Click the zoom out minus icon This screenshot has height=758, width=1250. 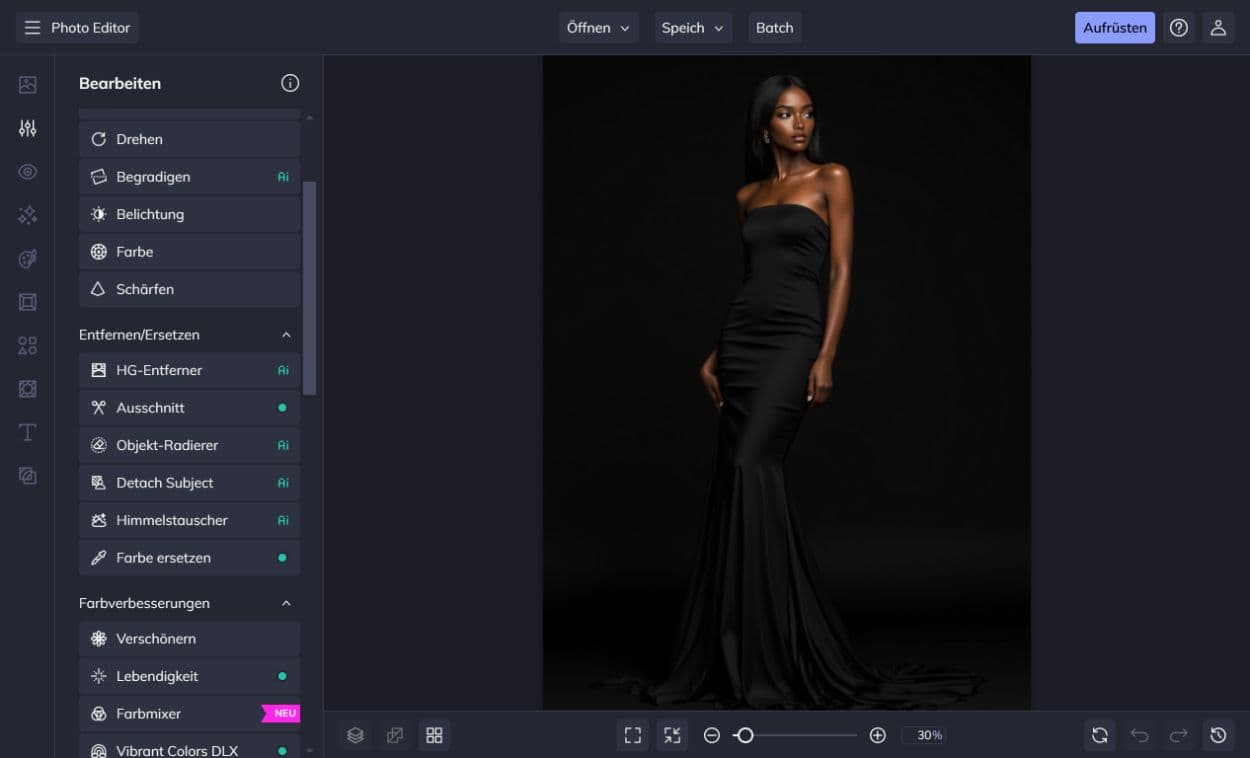712,735
